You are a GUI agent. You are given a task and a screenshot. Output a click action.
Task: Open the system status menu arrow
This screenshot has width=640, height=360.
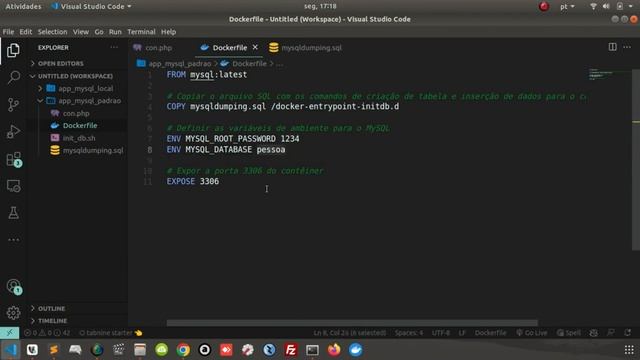631,6
